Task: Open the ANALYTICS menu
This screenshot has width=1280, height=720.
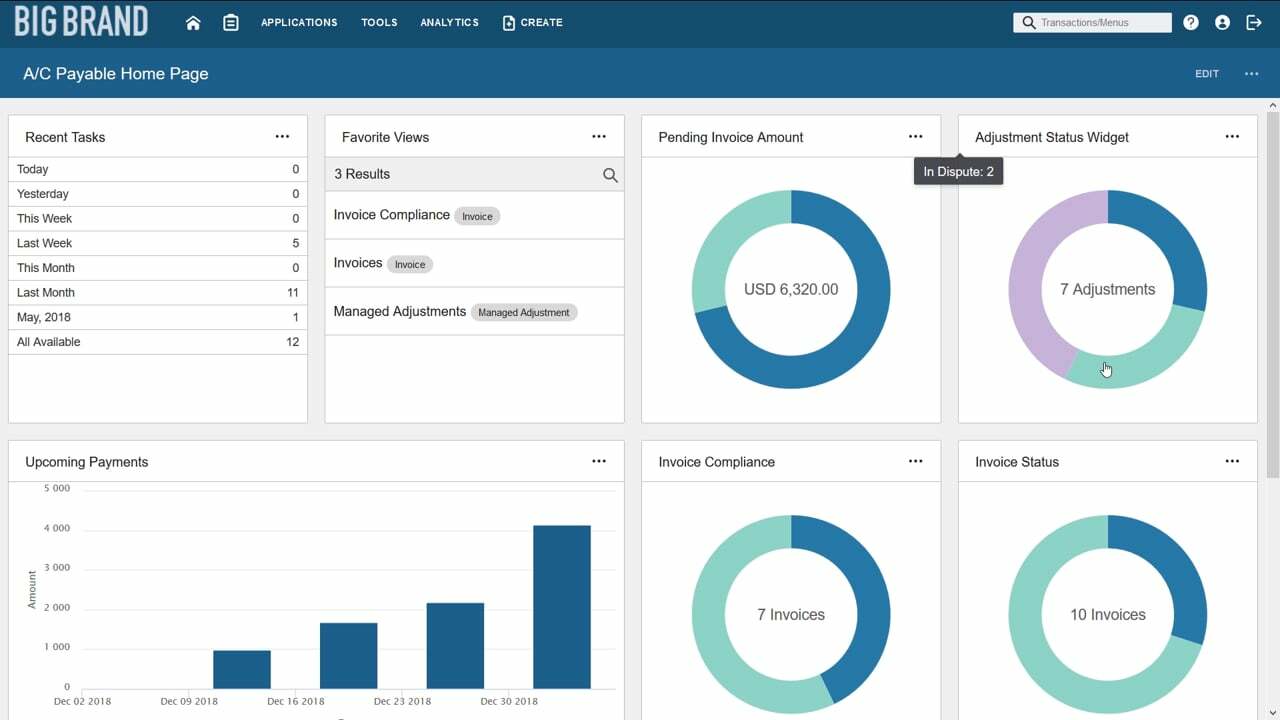Action: tap(449, 21)
